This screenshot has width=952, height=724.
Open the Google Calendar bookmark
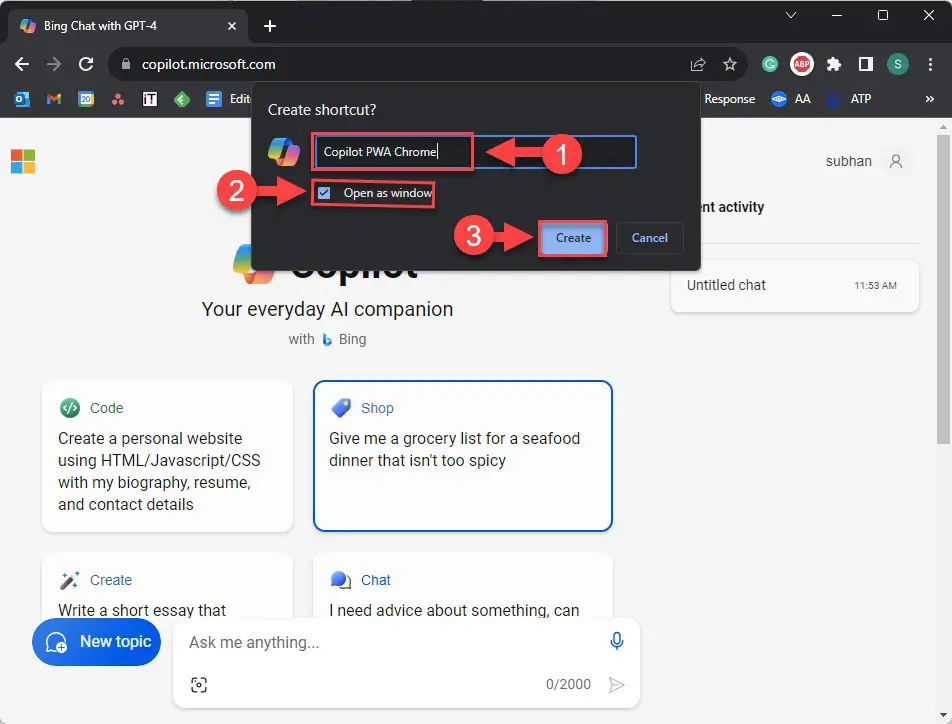[x=86, y=98]
